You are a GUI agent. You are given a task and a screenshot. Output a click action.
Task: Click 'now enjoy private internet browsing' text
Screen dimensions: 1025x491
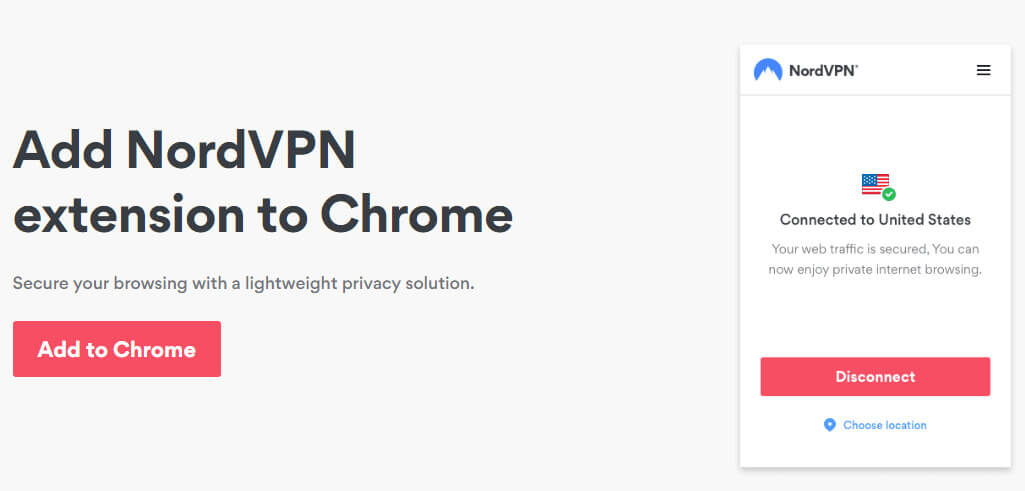coord(875,269)
